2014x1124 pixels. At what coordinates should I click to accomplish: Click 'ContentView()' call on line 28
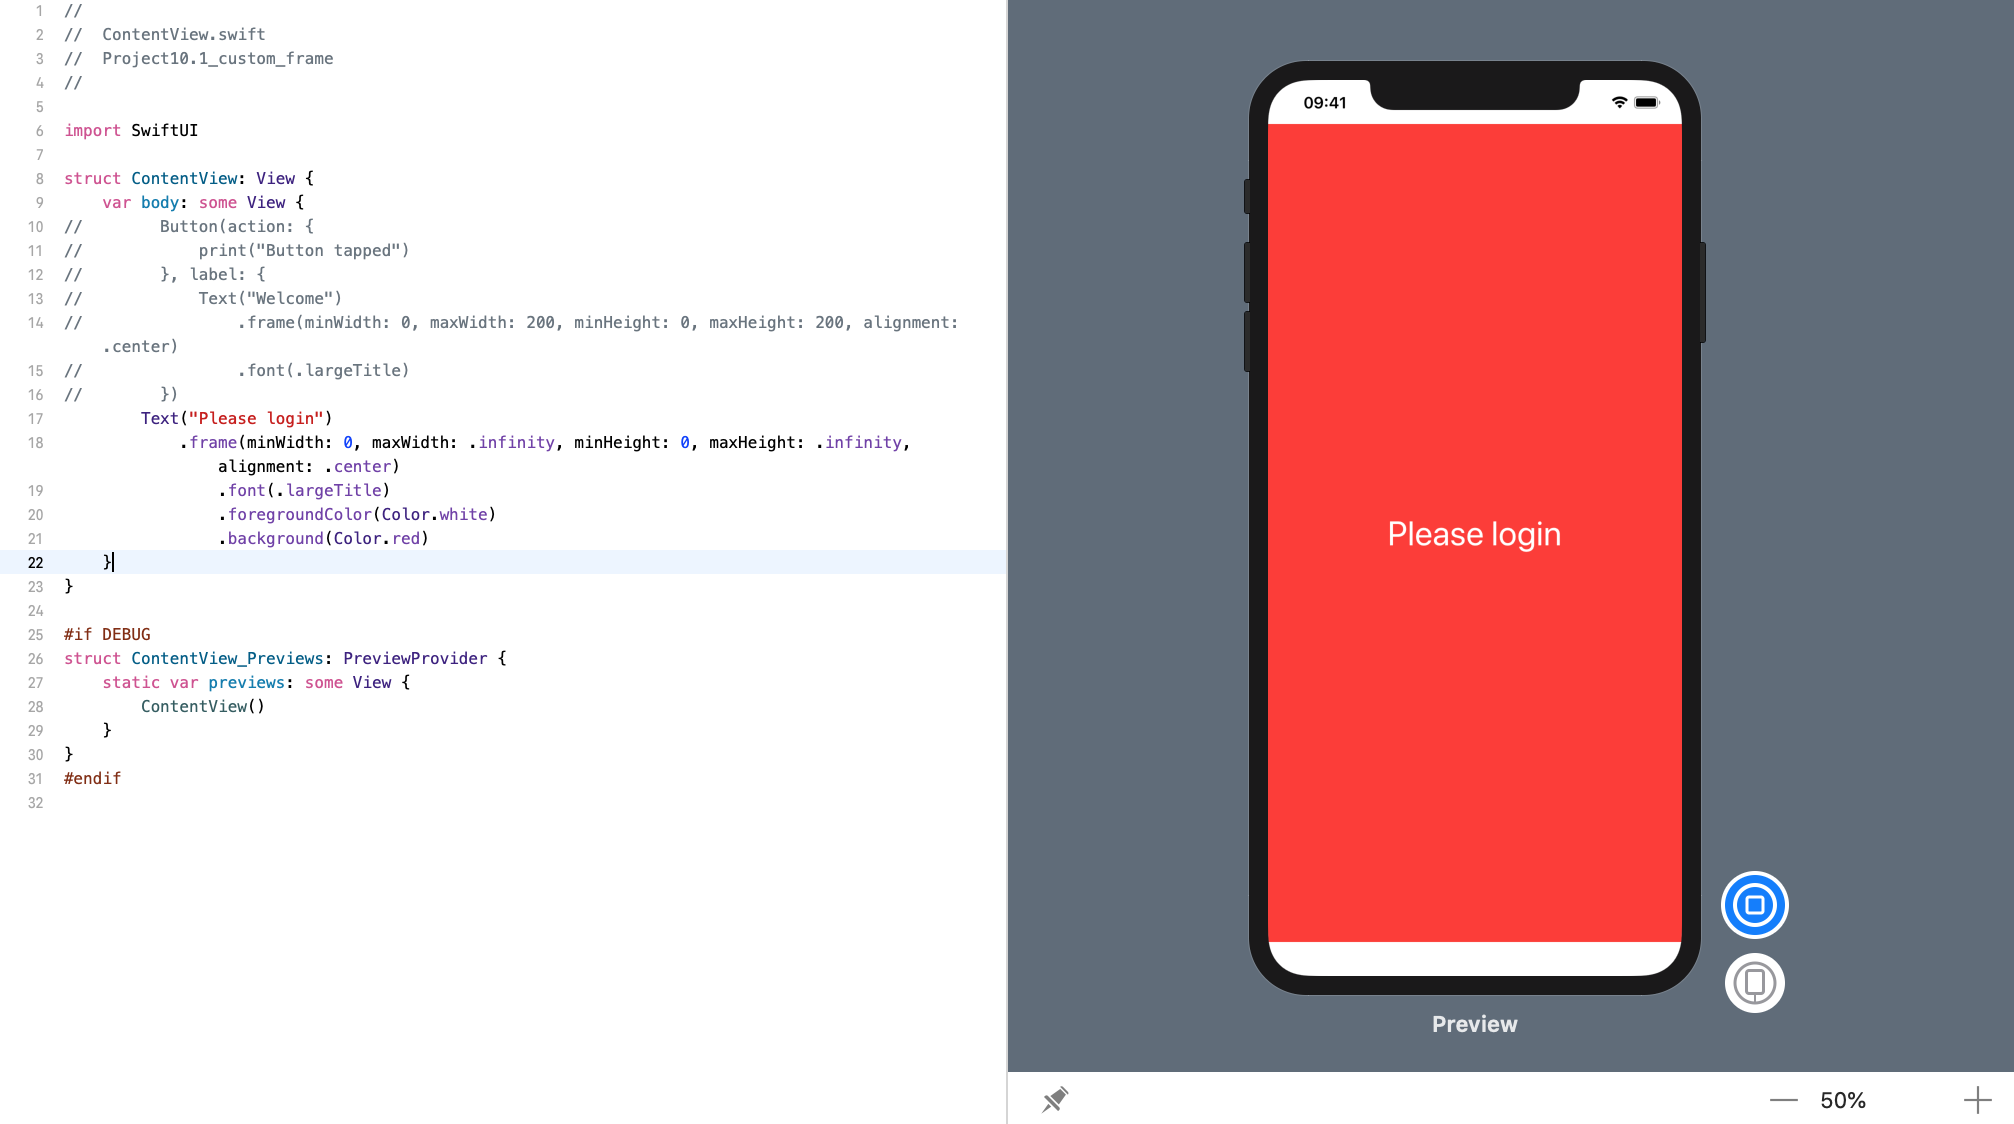point(203,707)
